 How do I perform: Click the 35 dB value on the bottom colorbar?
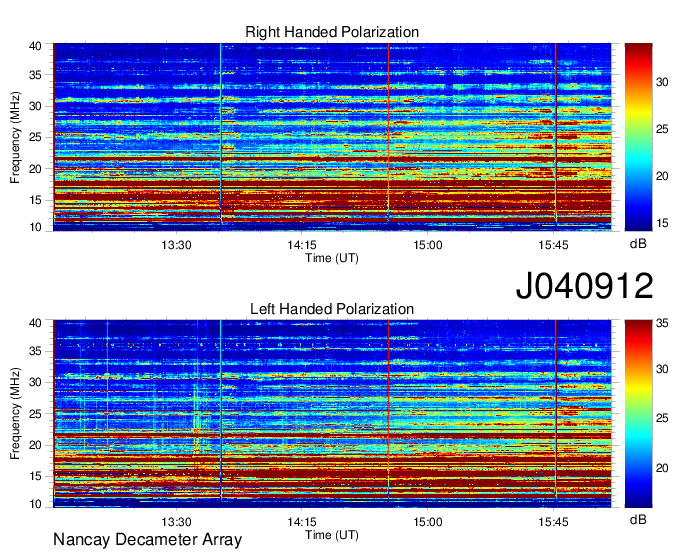click(662, 323)
